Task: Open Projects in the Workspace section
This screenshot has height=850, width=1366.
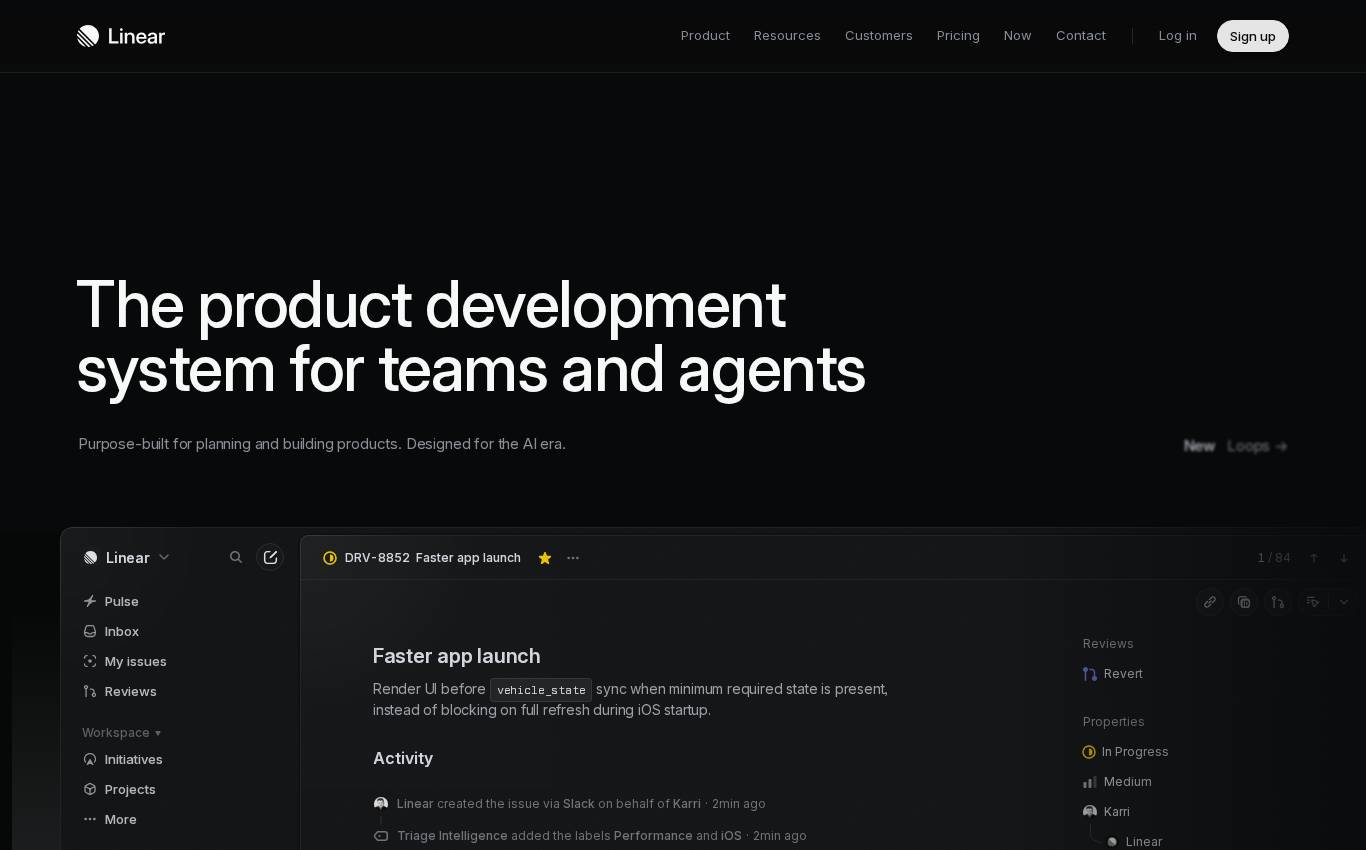Action: tap(120, 789)
